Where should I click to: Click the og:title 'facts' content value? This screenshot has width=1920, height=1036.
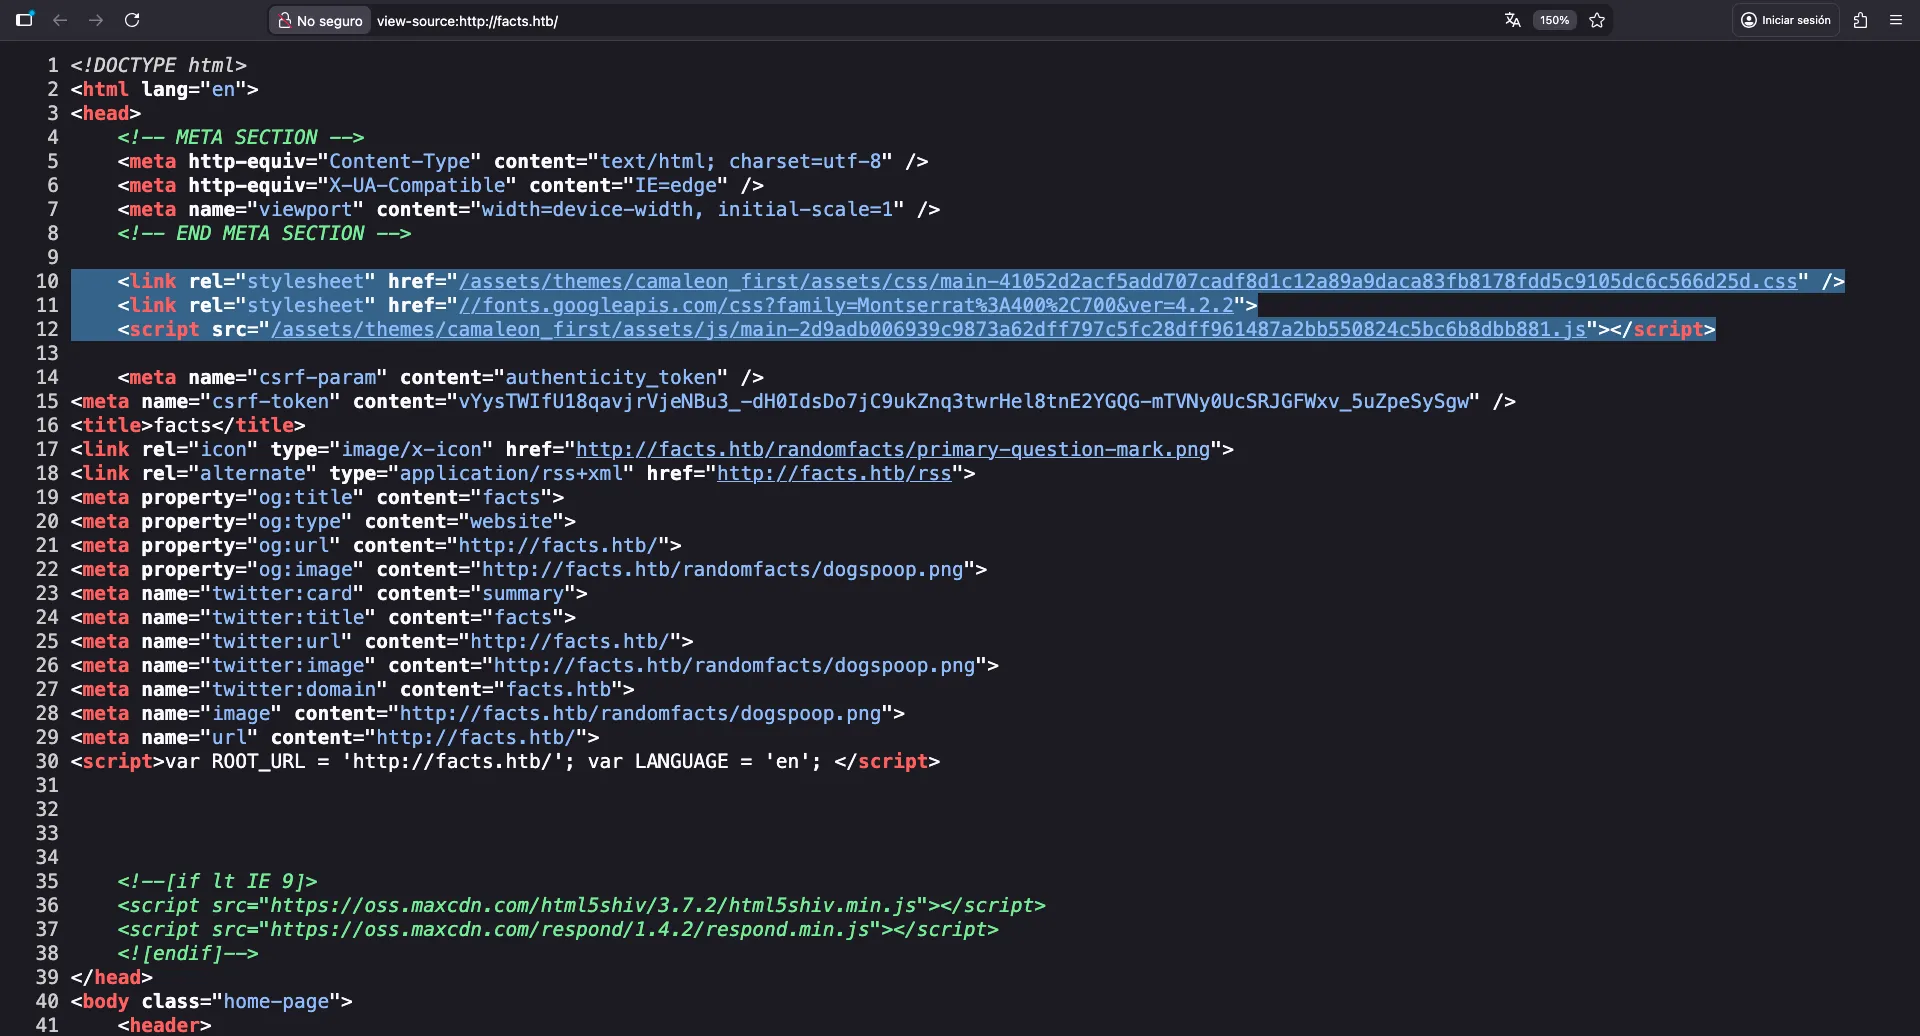click(511, 497)
